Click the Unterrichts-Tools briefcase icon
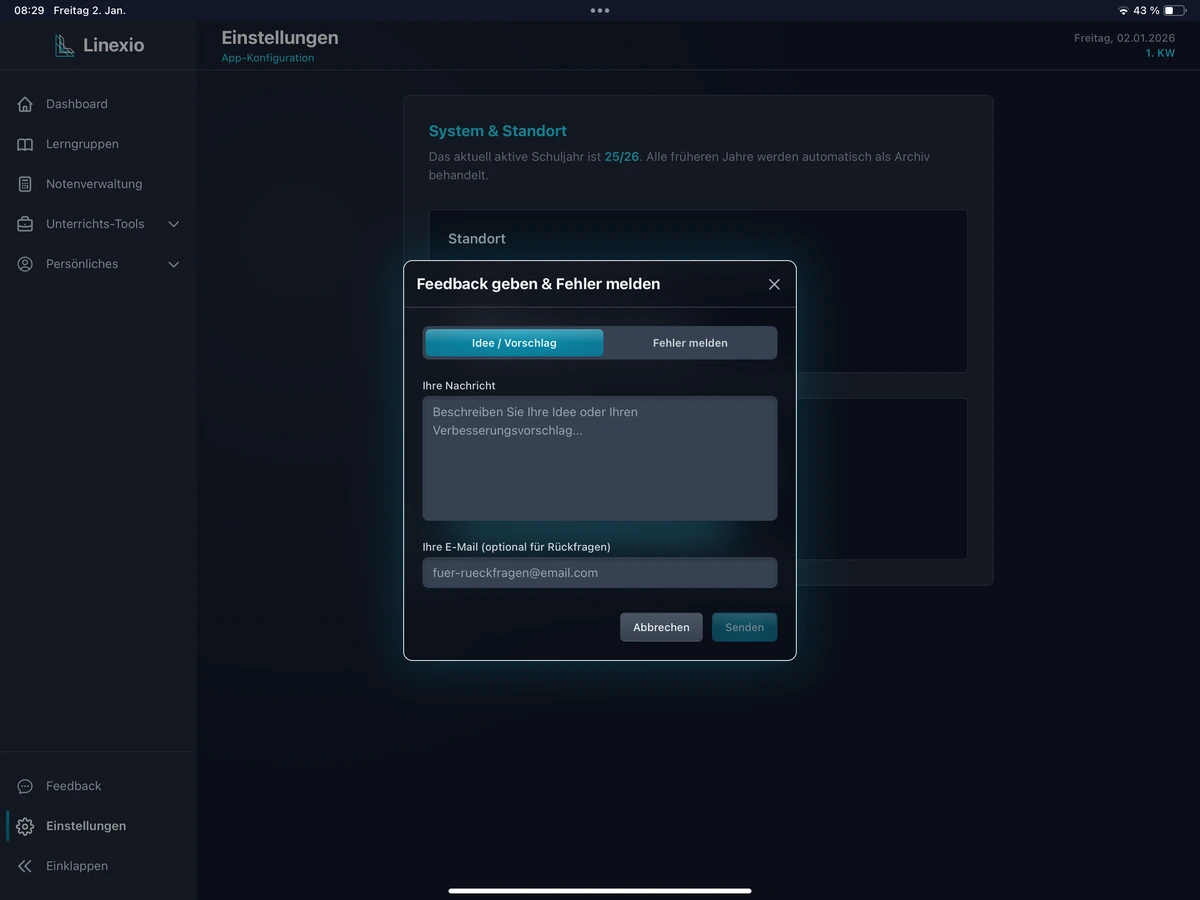 [x=25, y=223]
